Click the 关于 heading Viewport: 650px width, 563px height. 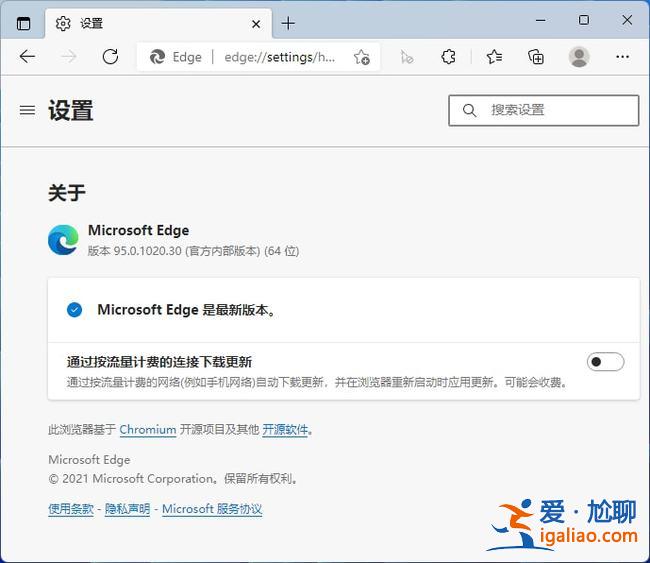click(67, 193)
